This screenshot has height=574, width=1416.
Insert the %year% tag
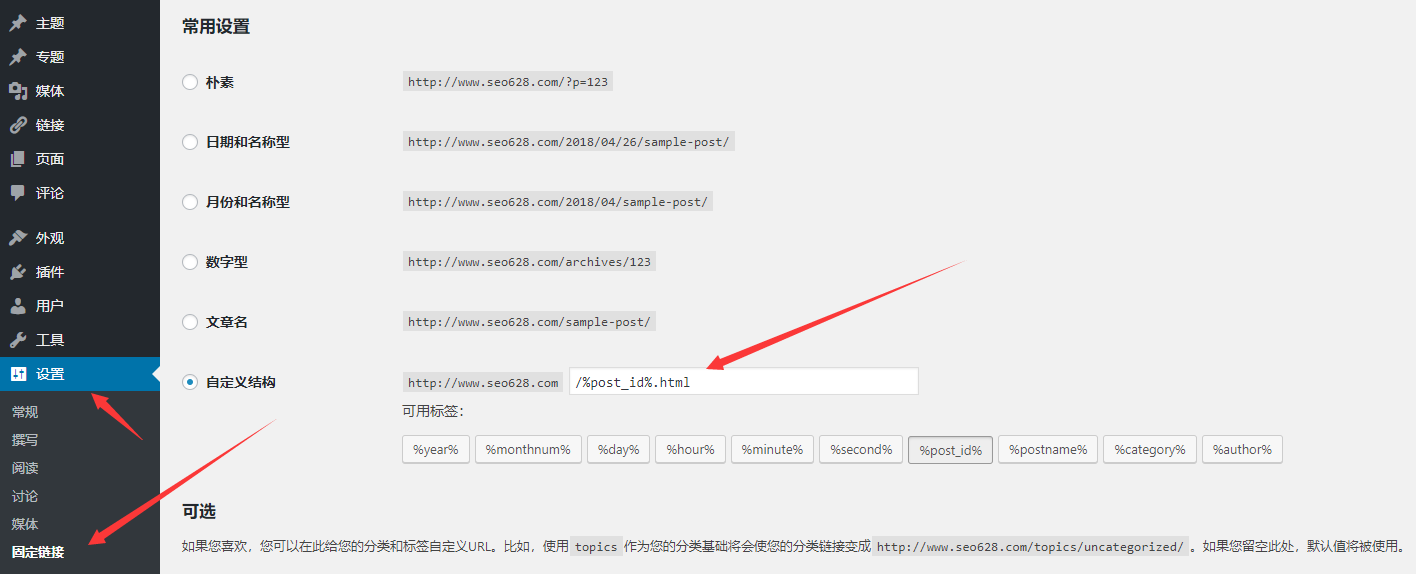(x=436, y=450)
